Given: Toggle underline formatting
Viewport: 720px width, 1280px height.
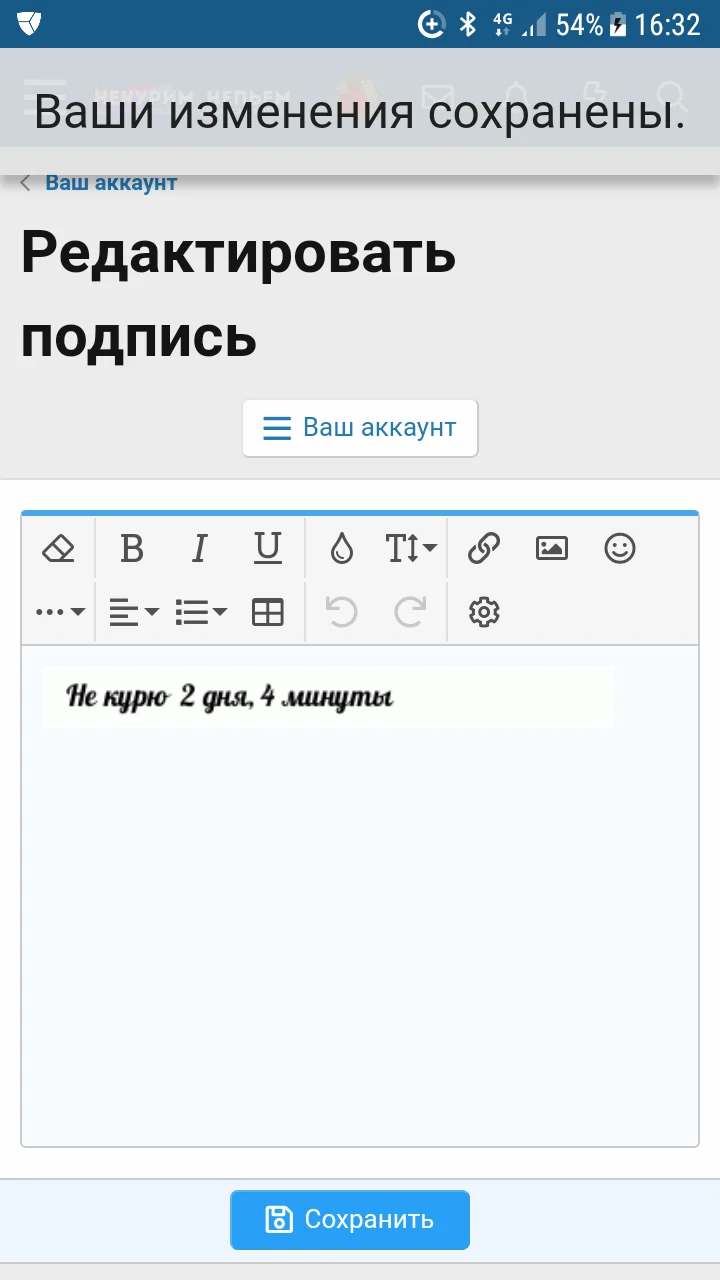Looking at the screenshot, I should [x=268, y=548].
